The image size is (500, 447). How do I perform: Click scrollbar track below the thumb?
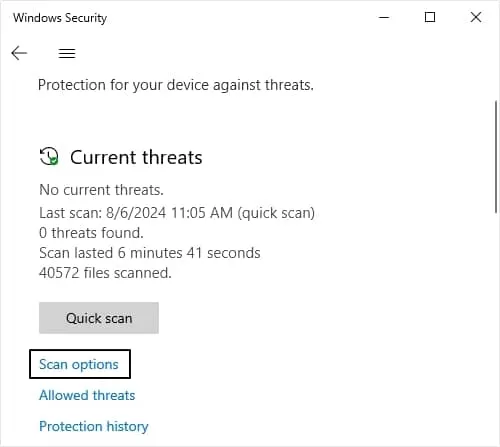pos(496,327)
